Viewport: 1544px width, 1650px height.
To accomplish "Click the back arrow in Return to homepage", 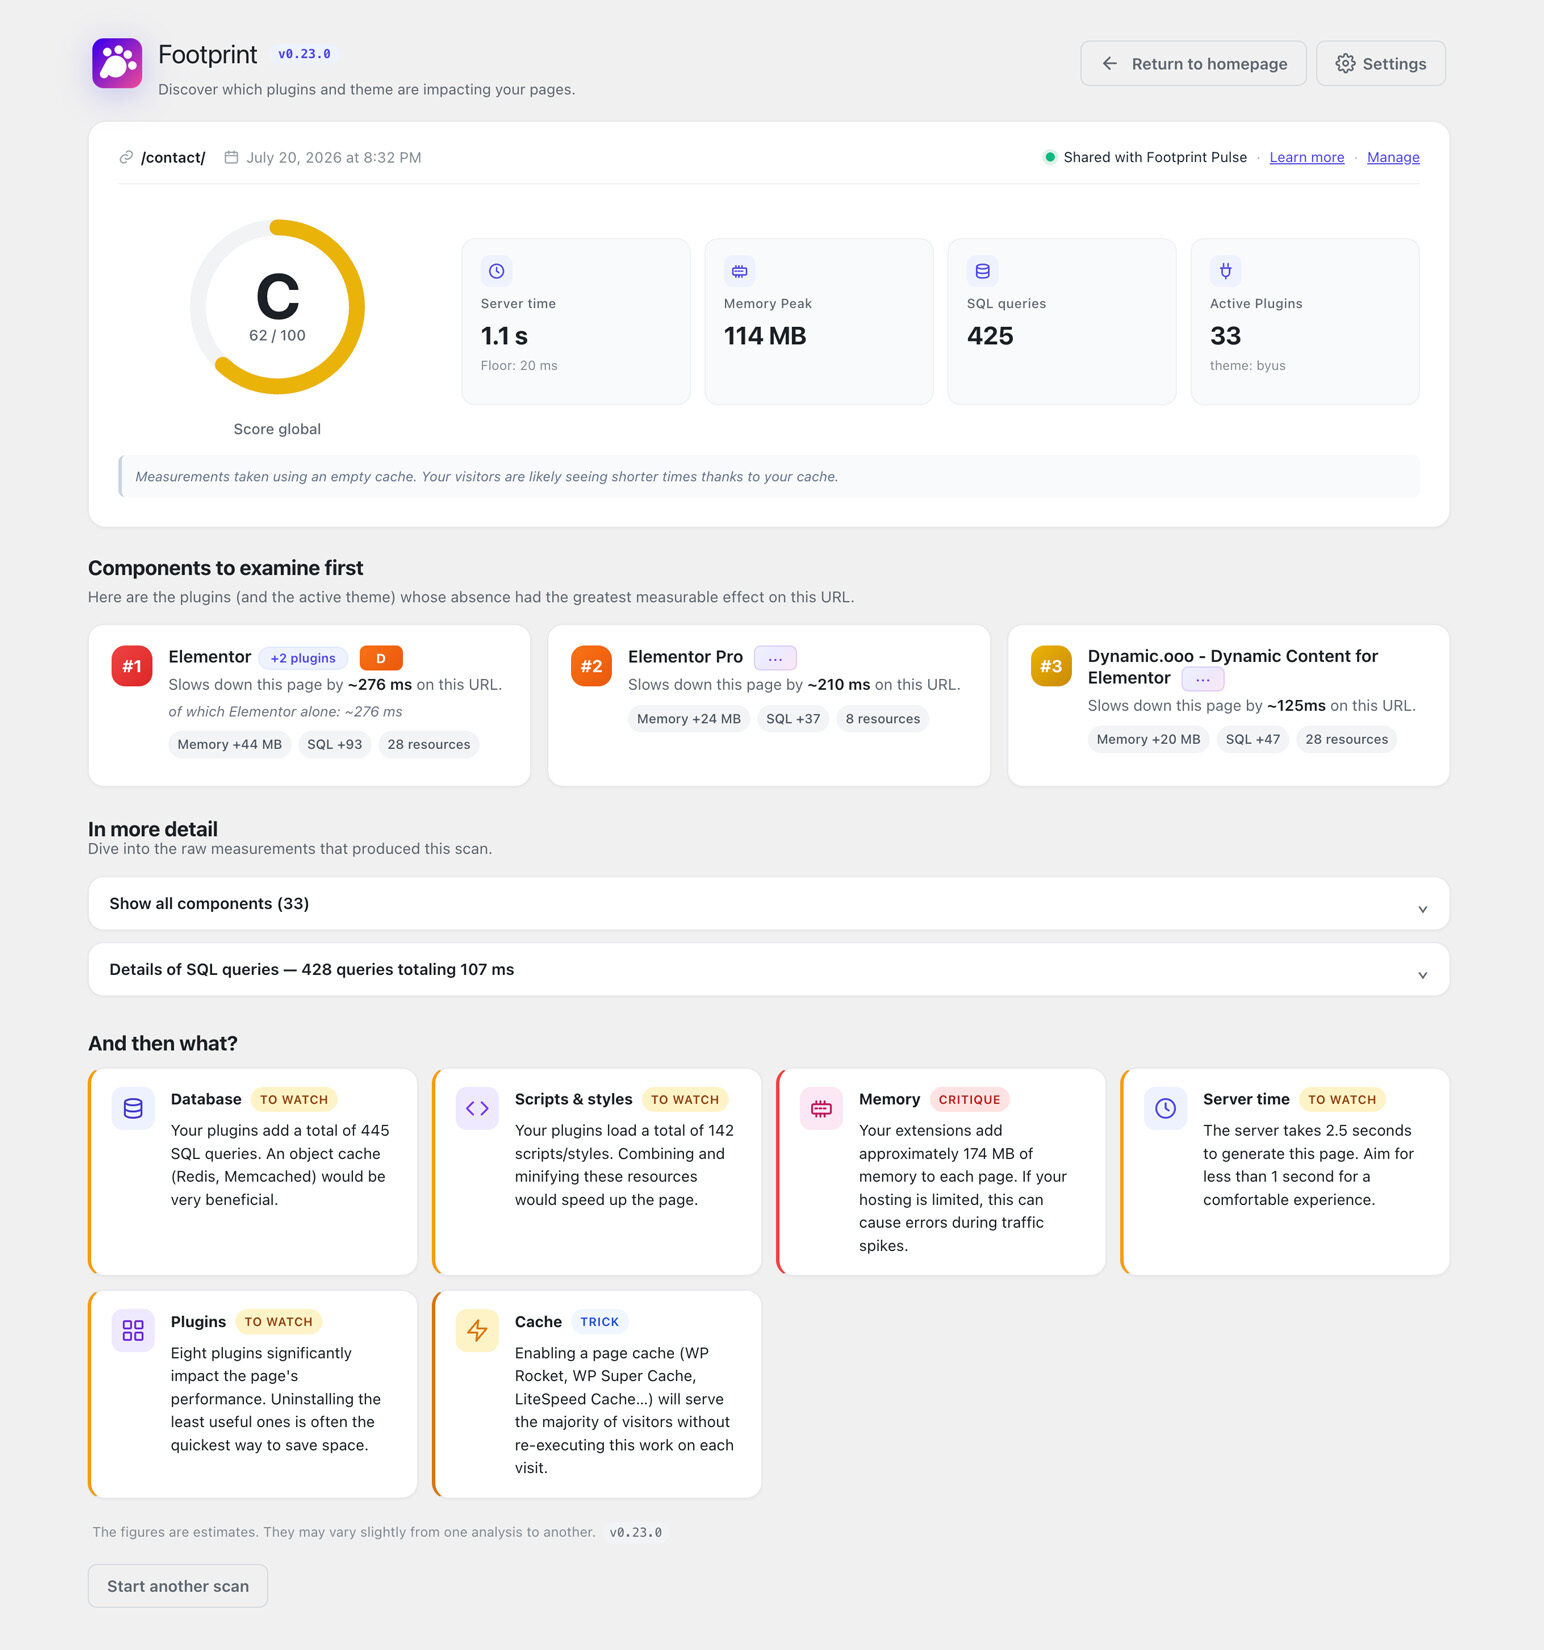I will tap(1109, 63).
